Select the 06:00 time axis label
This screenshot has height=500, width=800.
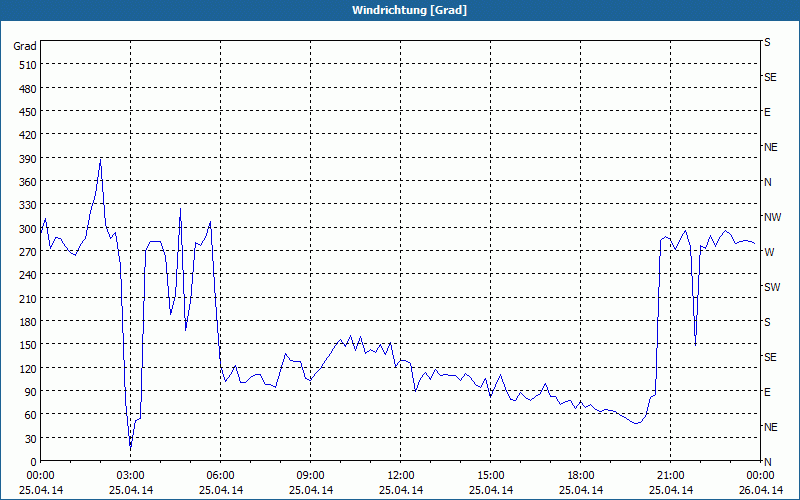[220, 476]
